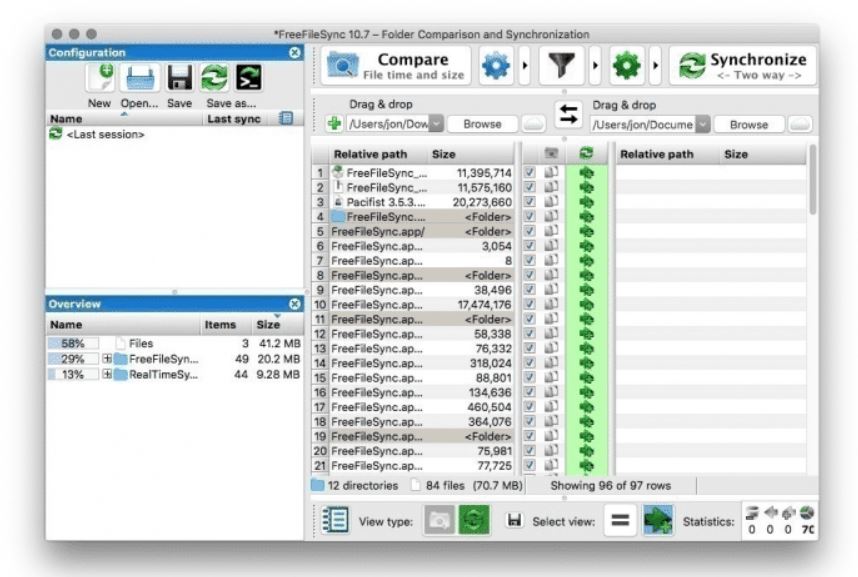
Task: Toggle the checkbox for Pacifist row 3
Action: point(530,202)
